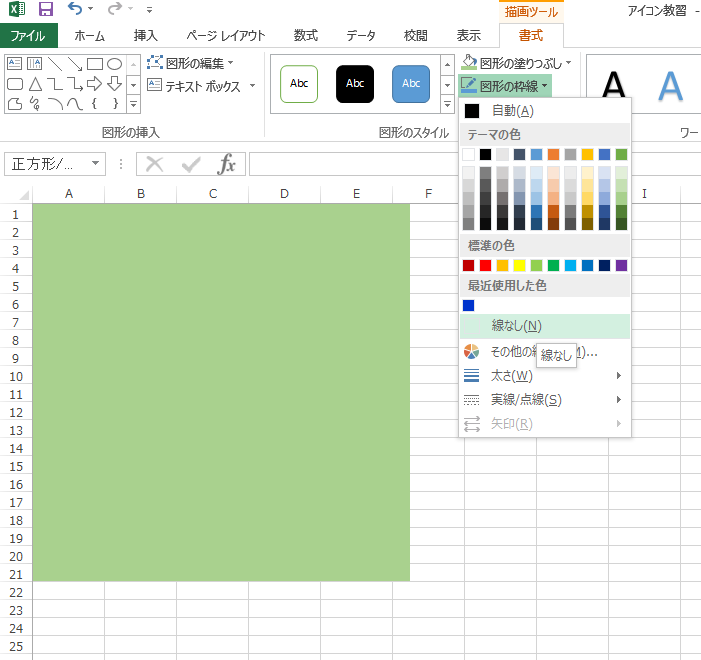Open Customize Quick Access Toolbar dropdown
This screenshot has width=701, height=660.
(149, 9)
